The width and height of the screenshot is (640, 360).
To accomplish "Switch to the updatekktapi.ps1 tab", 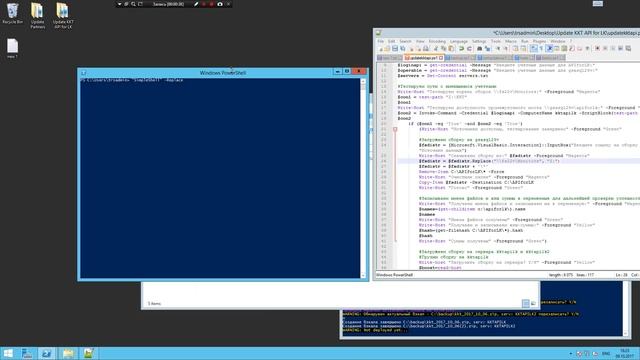I will click(x=423, y=58).
